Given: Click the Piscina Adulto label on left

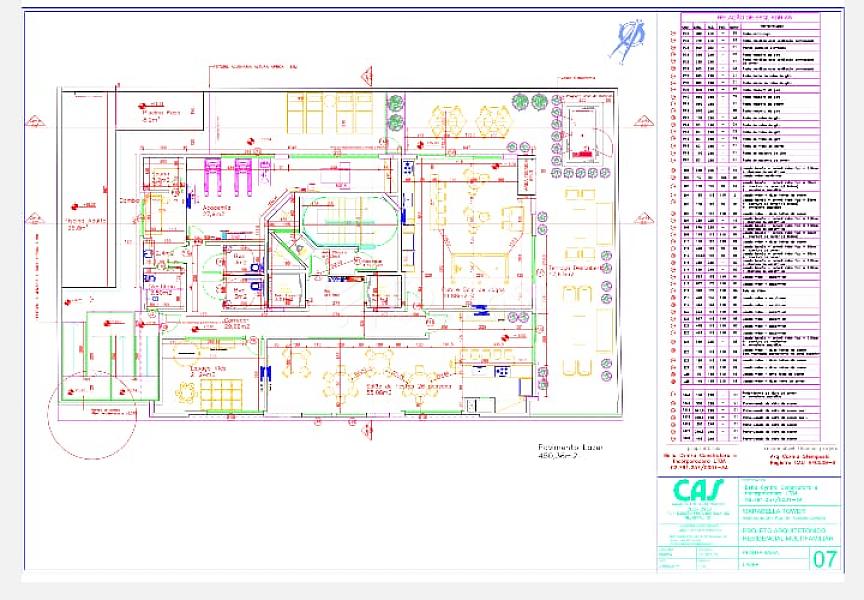Looking at the screenshot, I should (x=87, y=223).
